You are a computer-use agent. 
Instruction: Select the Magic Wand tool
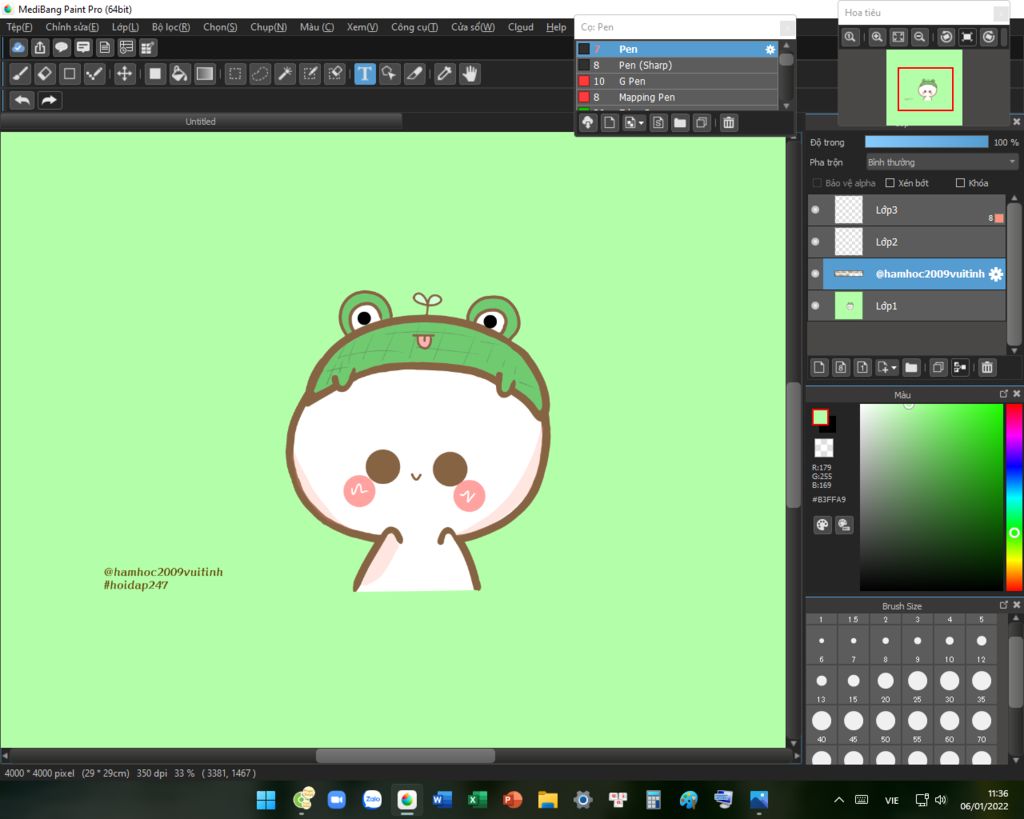pyautogui.click(x=285, y=74)
